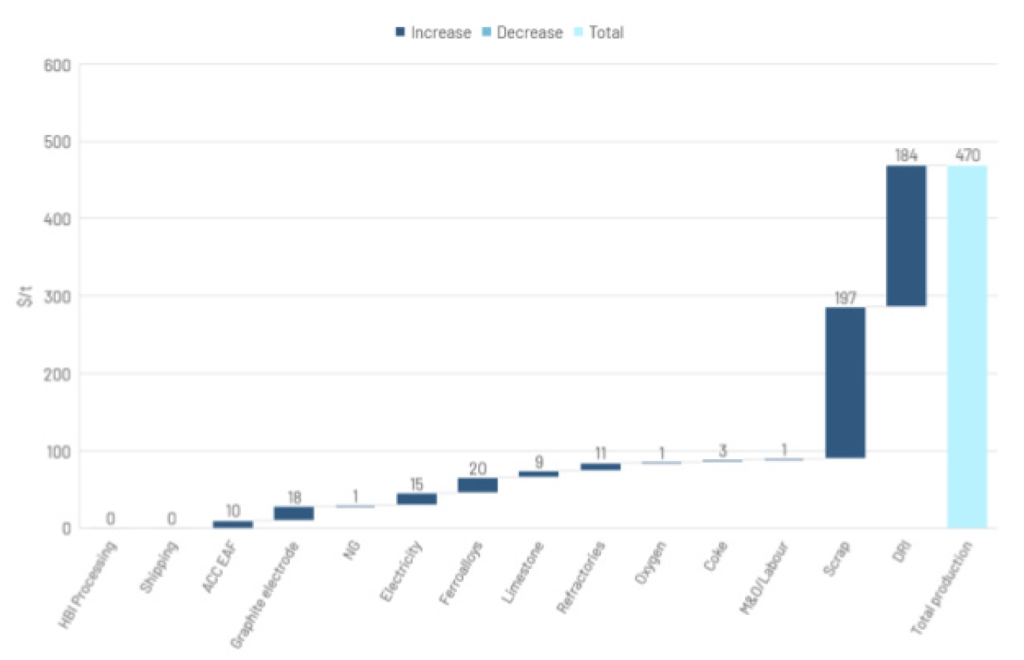
Task: Toggle the Total series legend label
Action: 605,33
